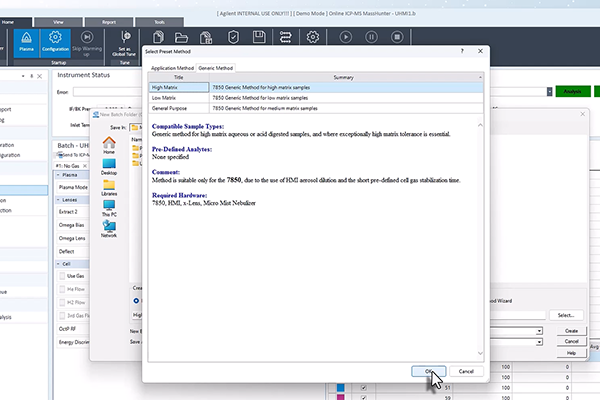The height and width of the screenshot is (400, 600).
Task: Click the stop button icon
Action: pyautogui.click(x=397, y=37)
